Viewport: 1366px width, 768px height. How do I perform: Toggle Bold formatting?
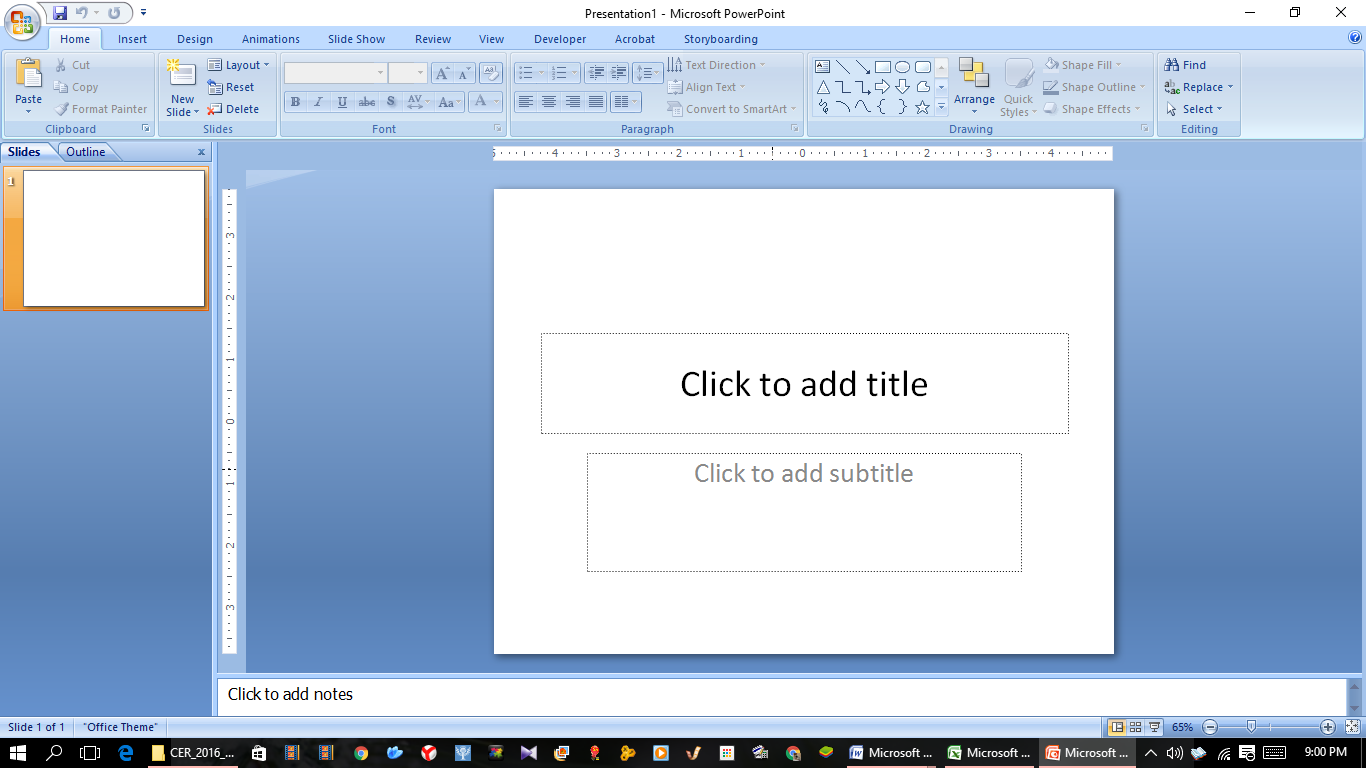[295, 102]
